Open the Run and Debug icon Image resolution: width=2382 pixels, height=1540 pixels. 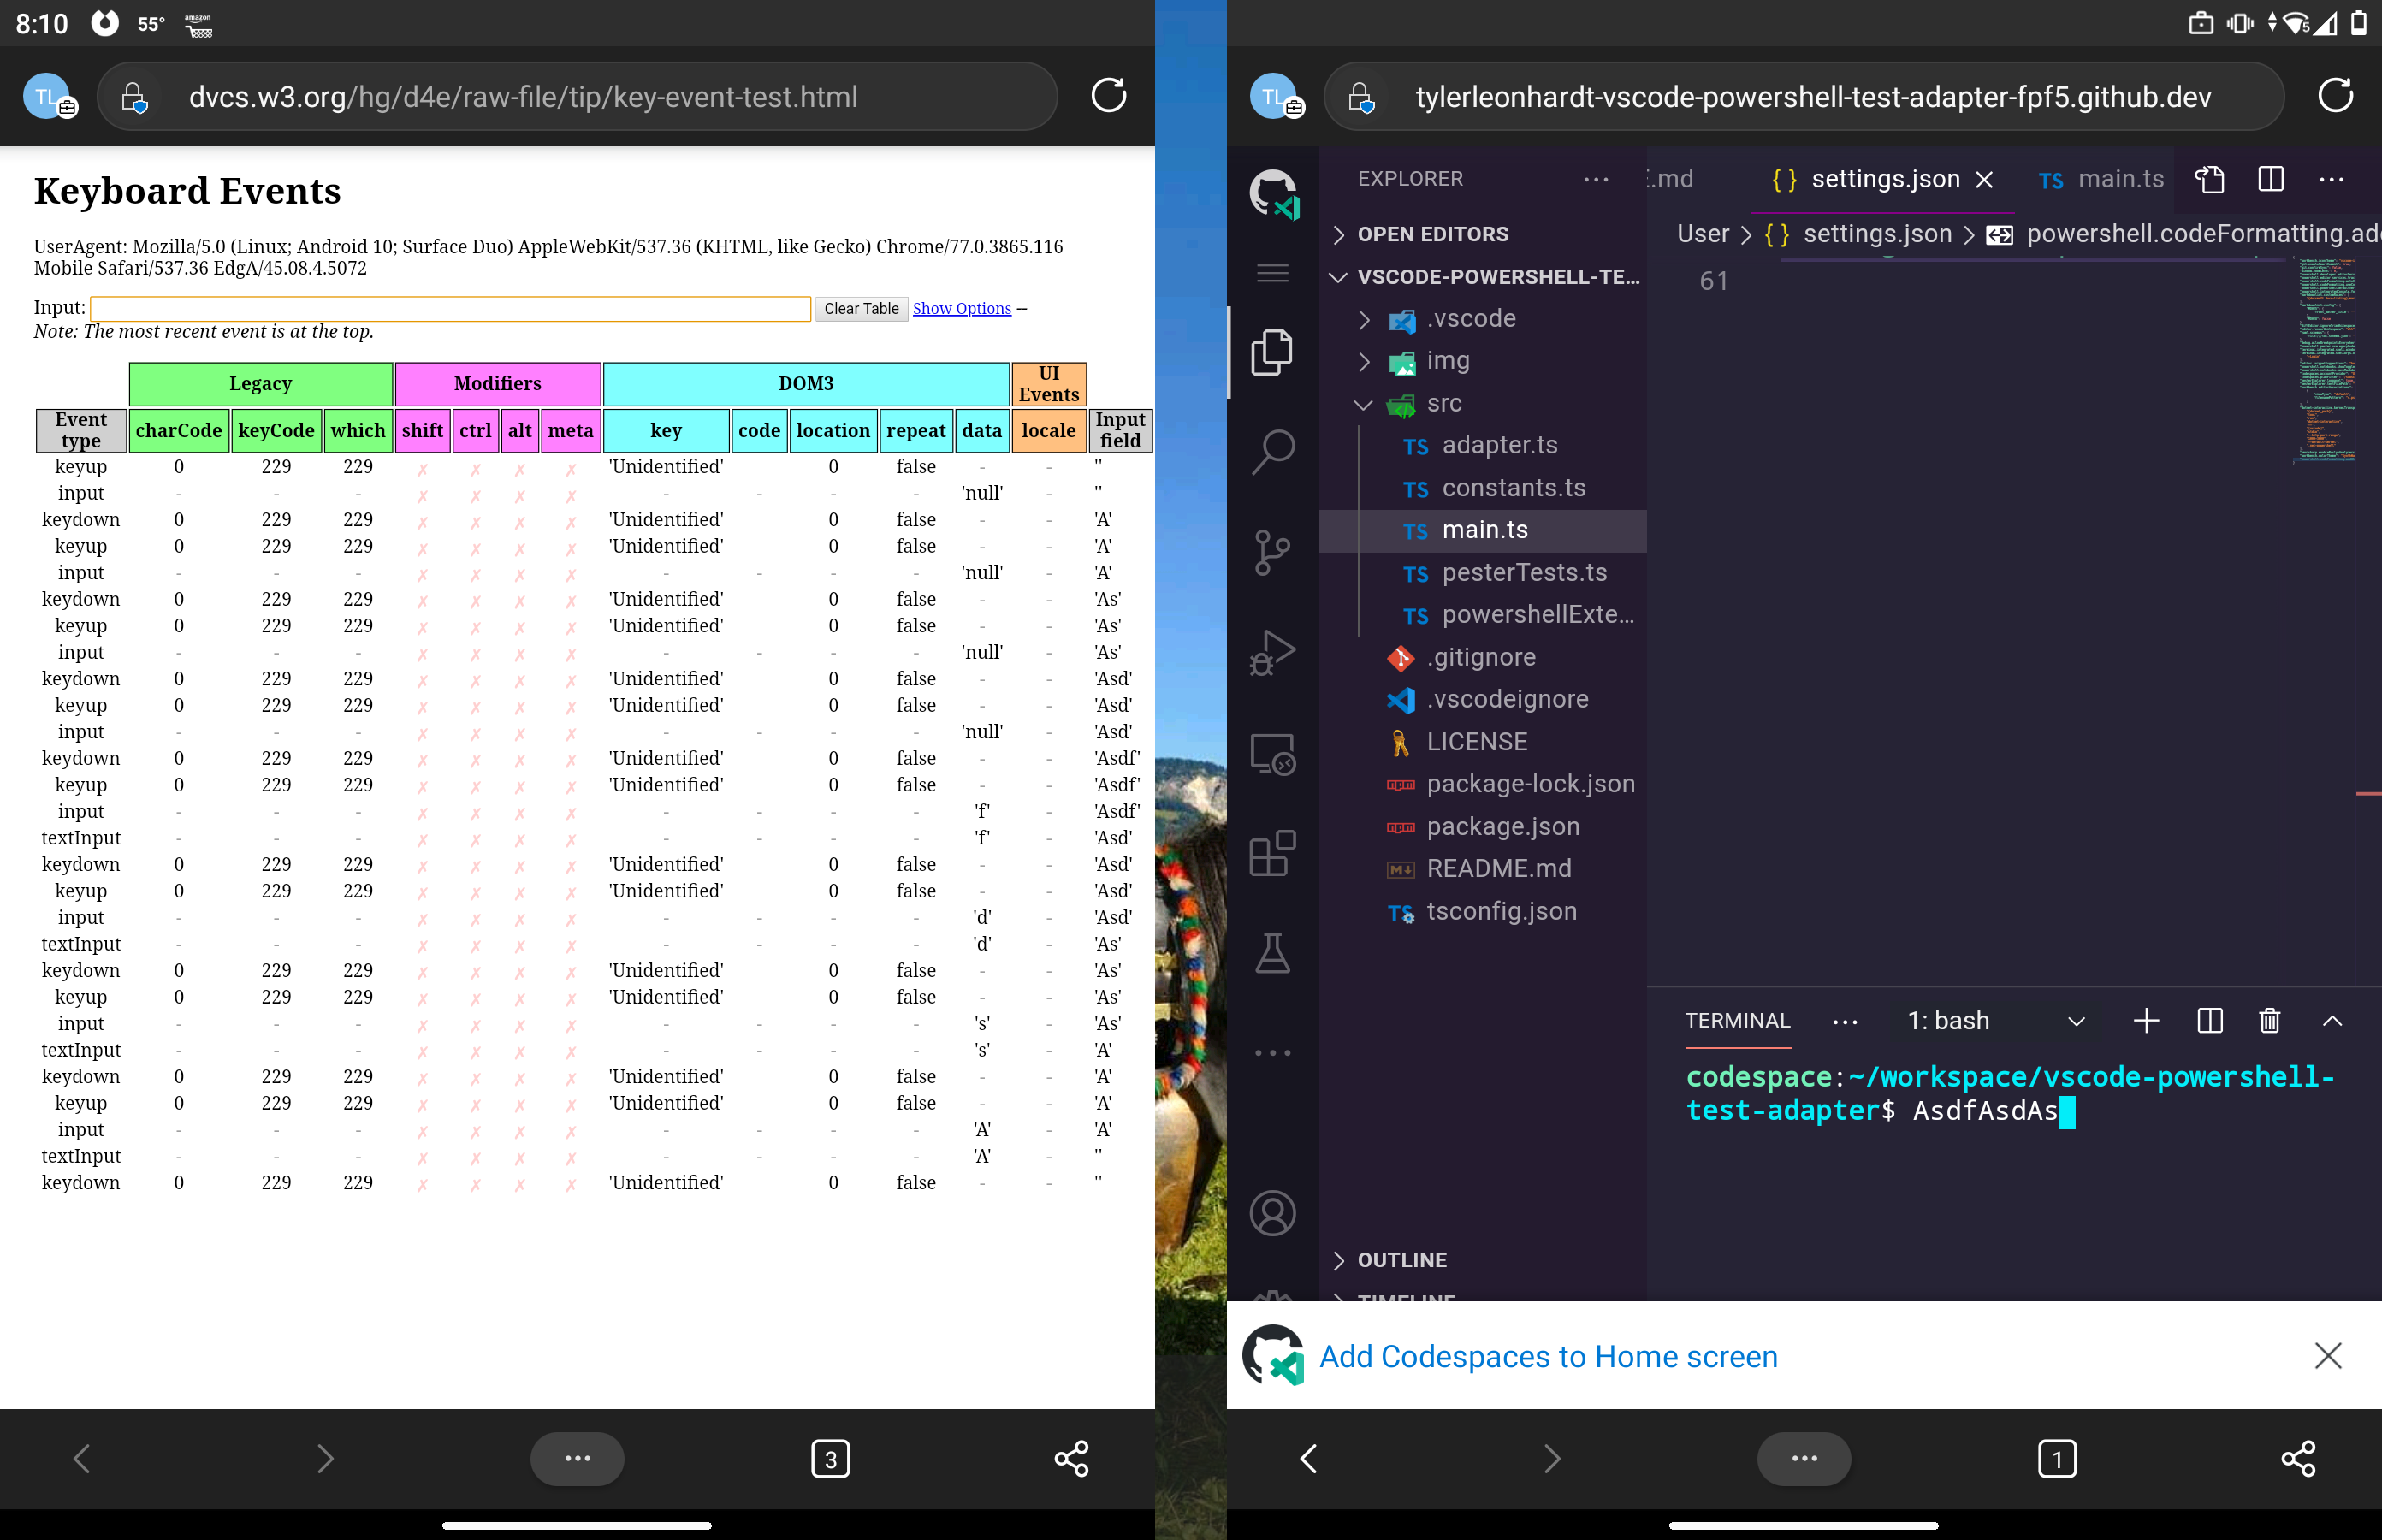[x=1272, y=652]
